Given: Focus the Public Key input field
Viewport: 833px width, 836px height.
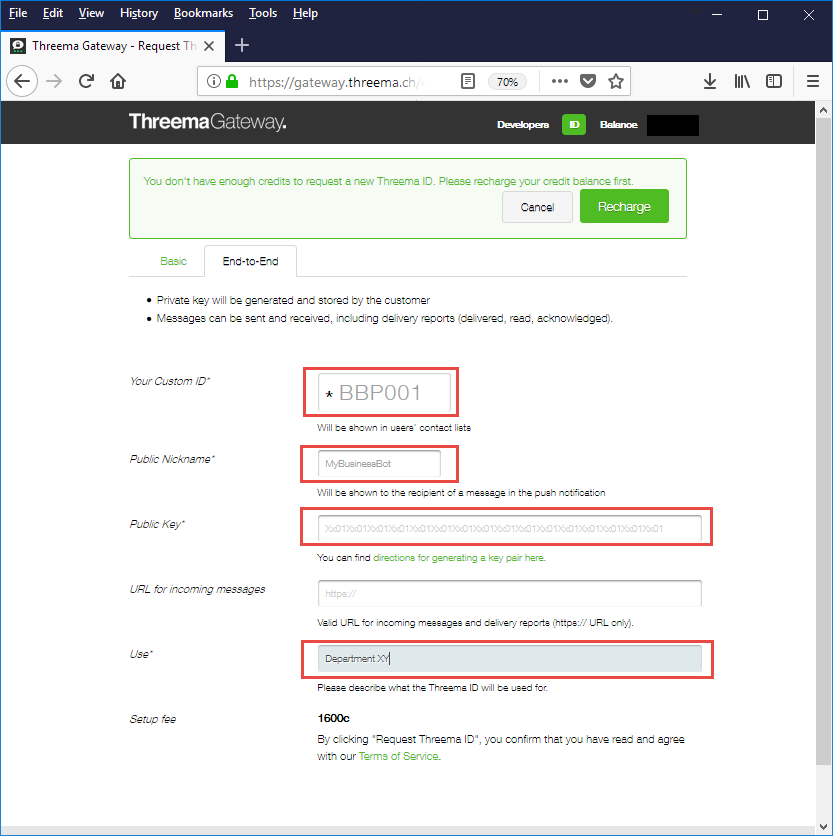Looking at the screenshot, I should 509,528.
